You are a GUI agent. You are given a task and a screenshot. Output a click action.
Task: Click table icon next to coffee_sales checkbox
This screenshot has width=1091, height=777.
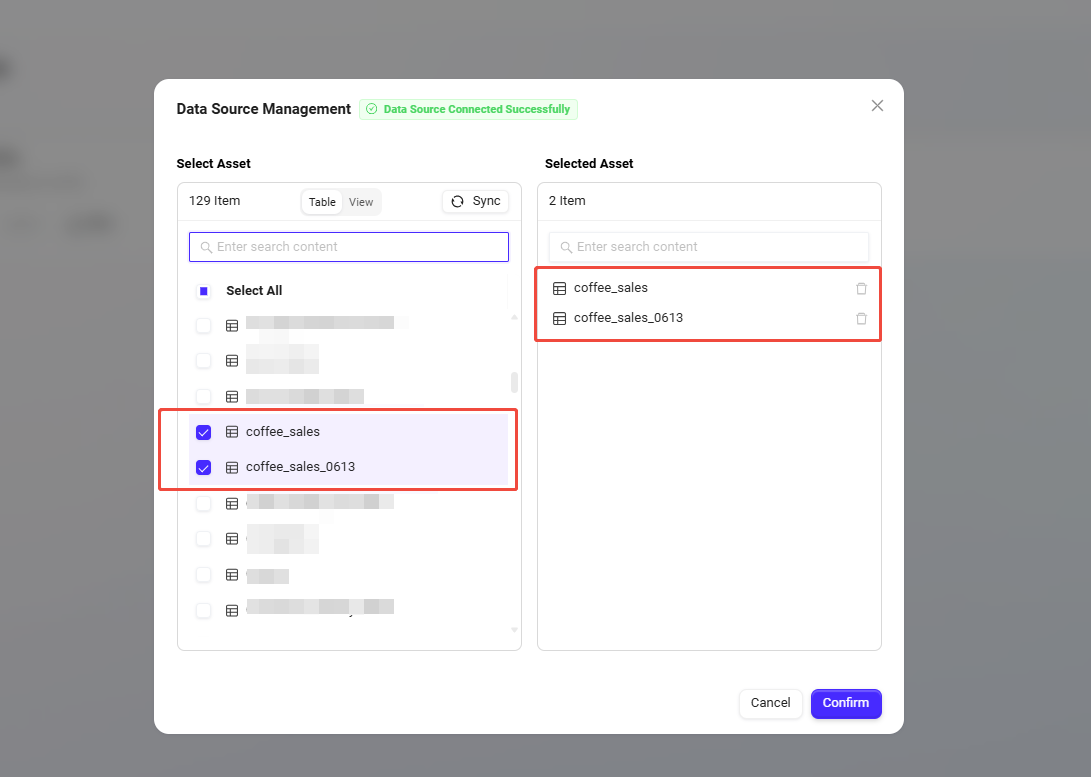click(x=232, y=432)
